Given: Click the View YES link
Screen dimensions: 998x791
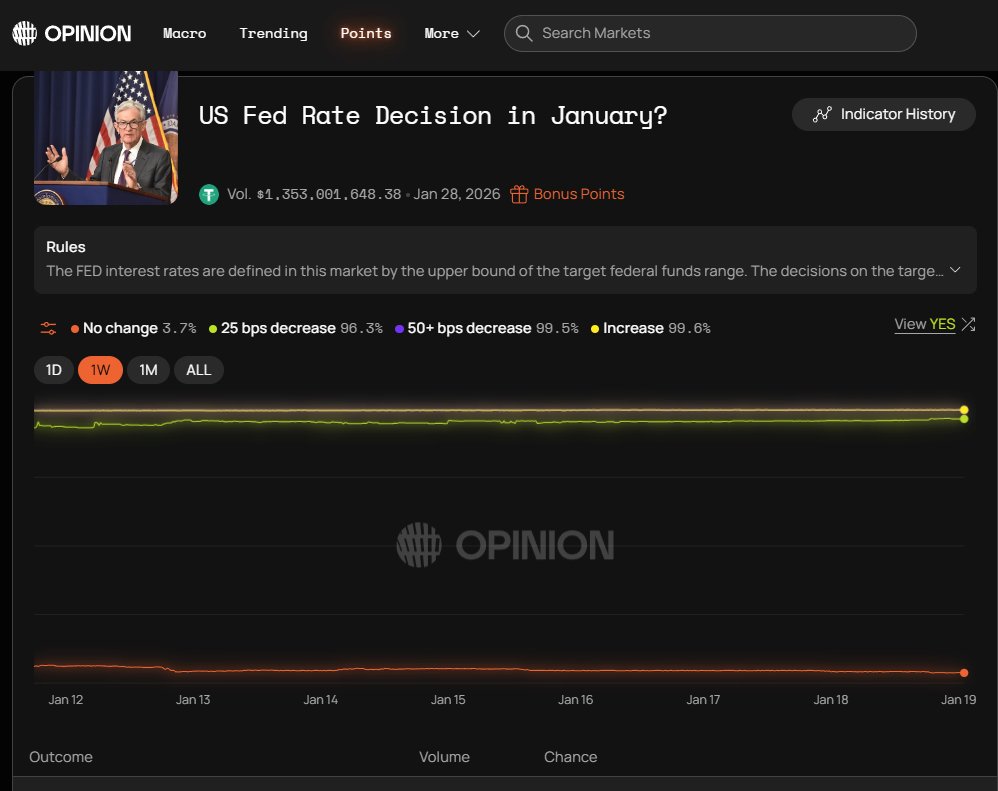Looking at the screenshot, I should (925, 325).
